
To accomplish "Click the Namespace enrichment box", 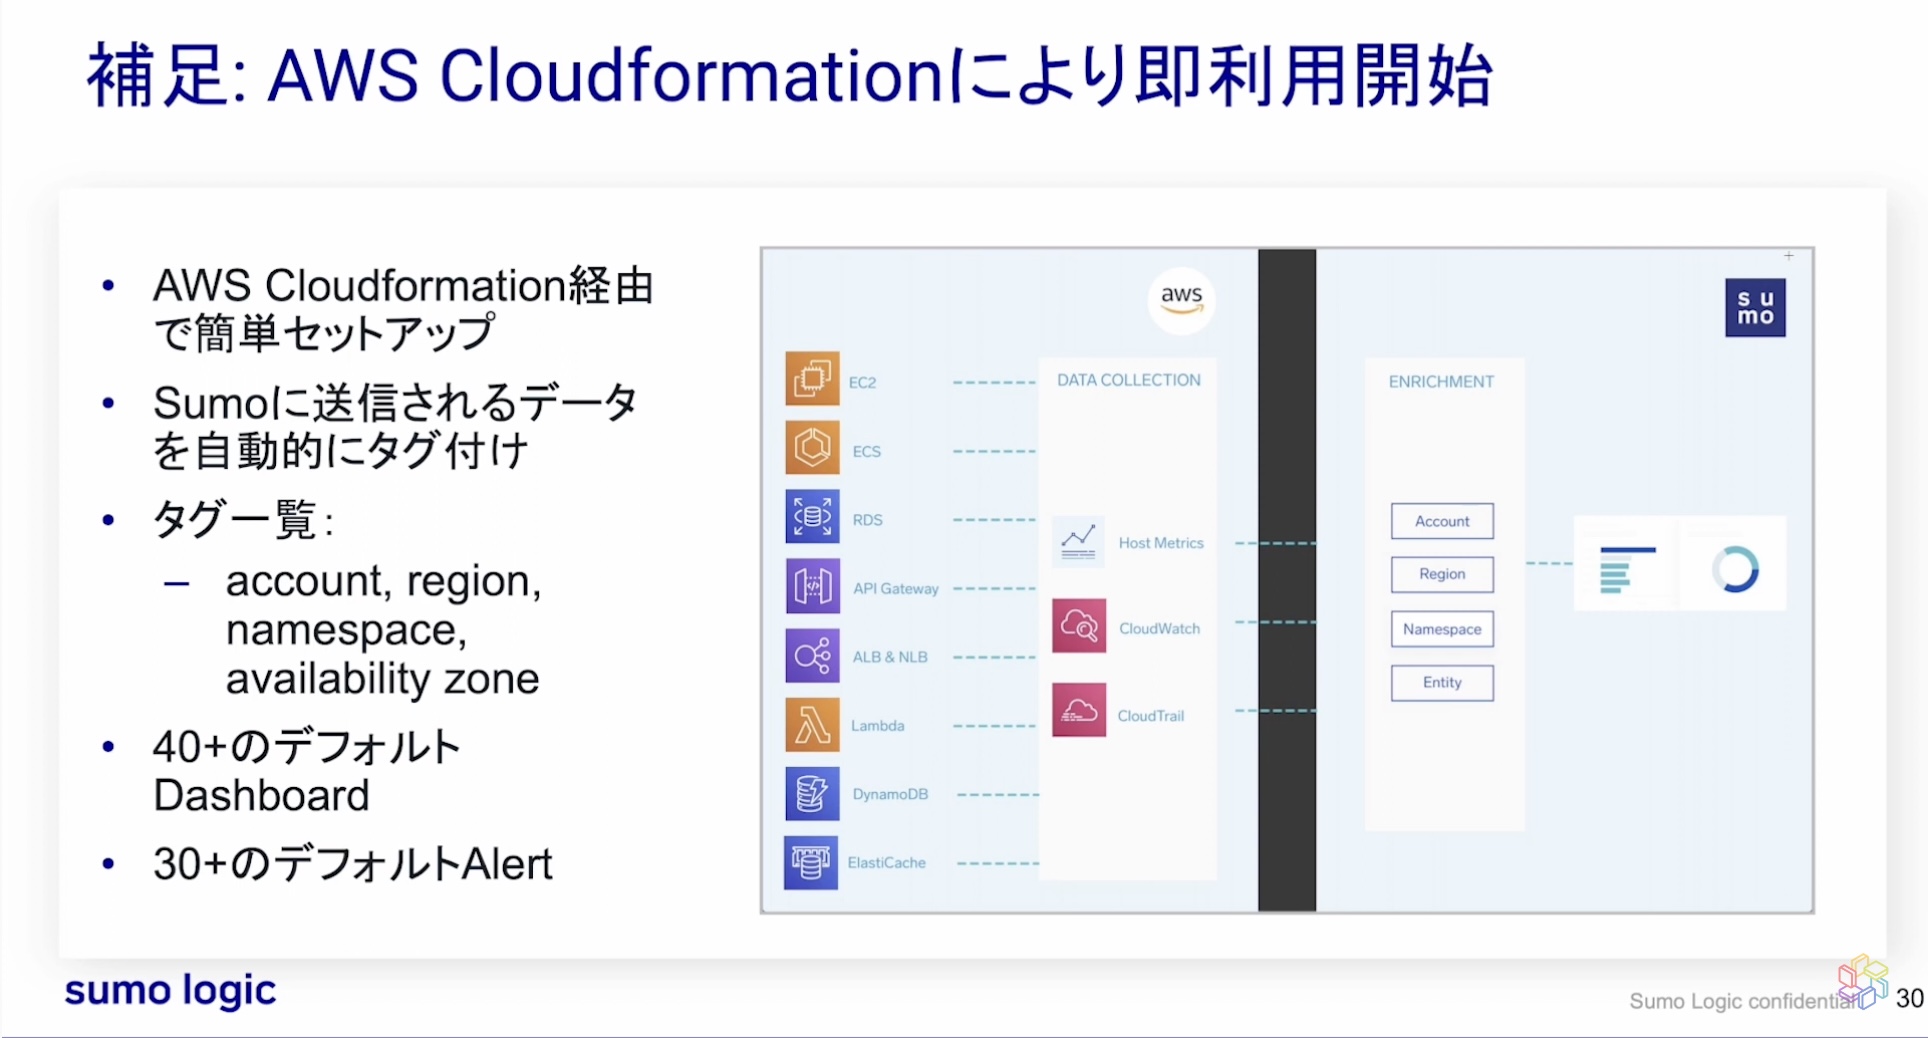I will [1441, 628].
